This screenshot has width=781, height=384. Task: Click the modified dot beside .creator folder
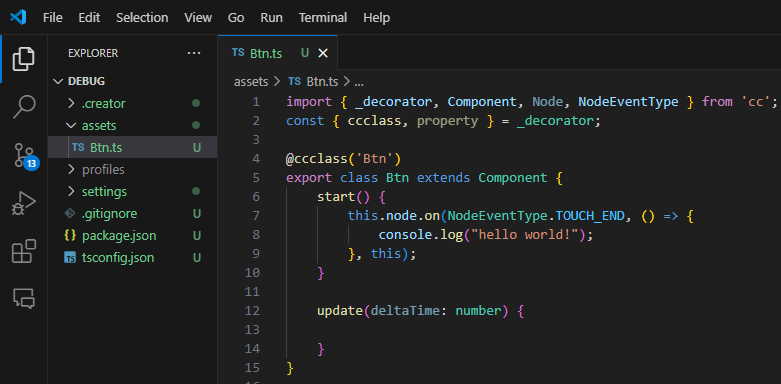196,104
